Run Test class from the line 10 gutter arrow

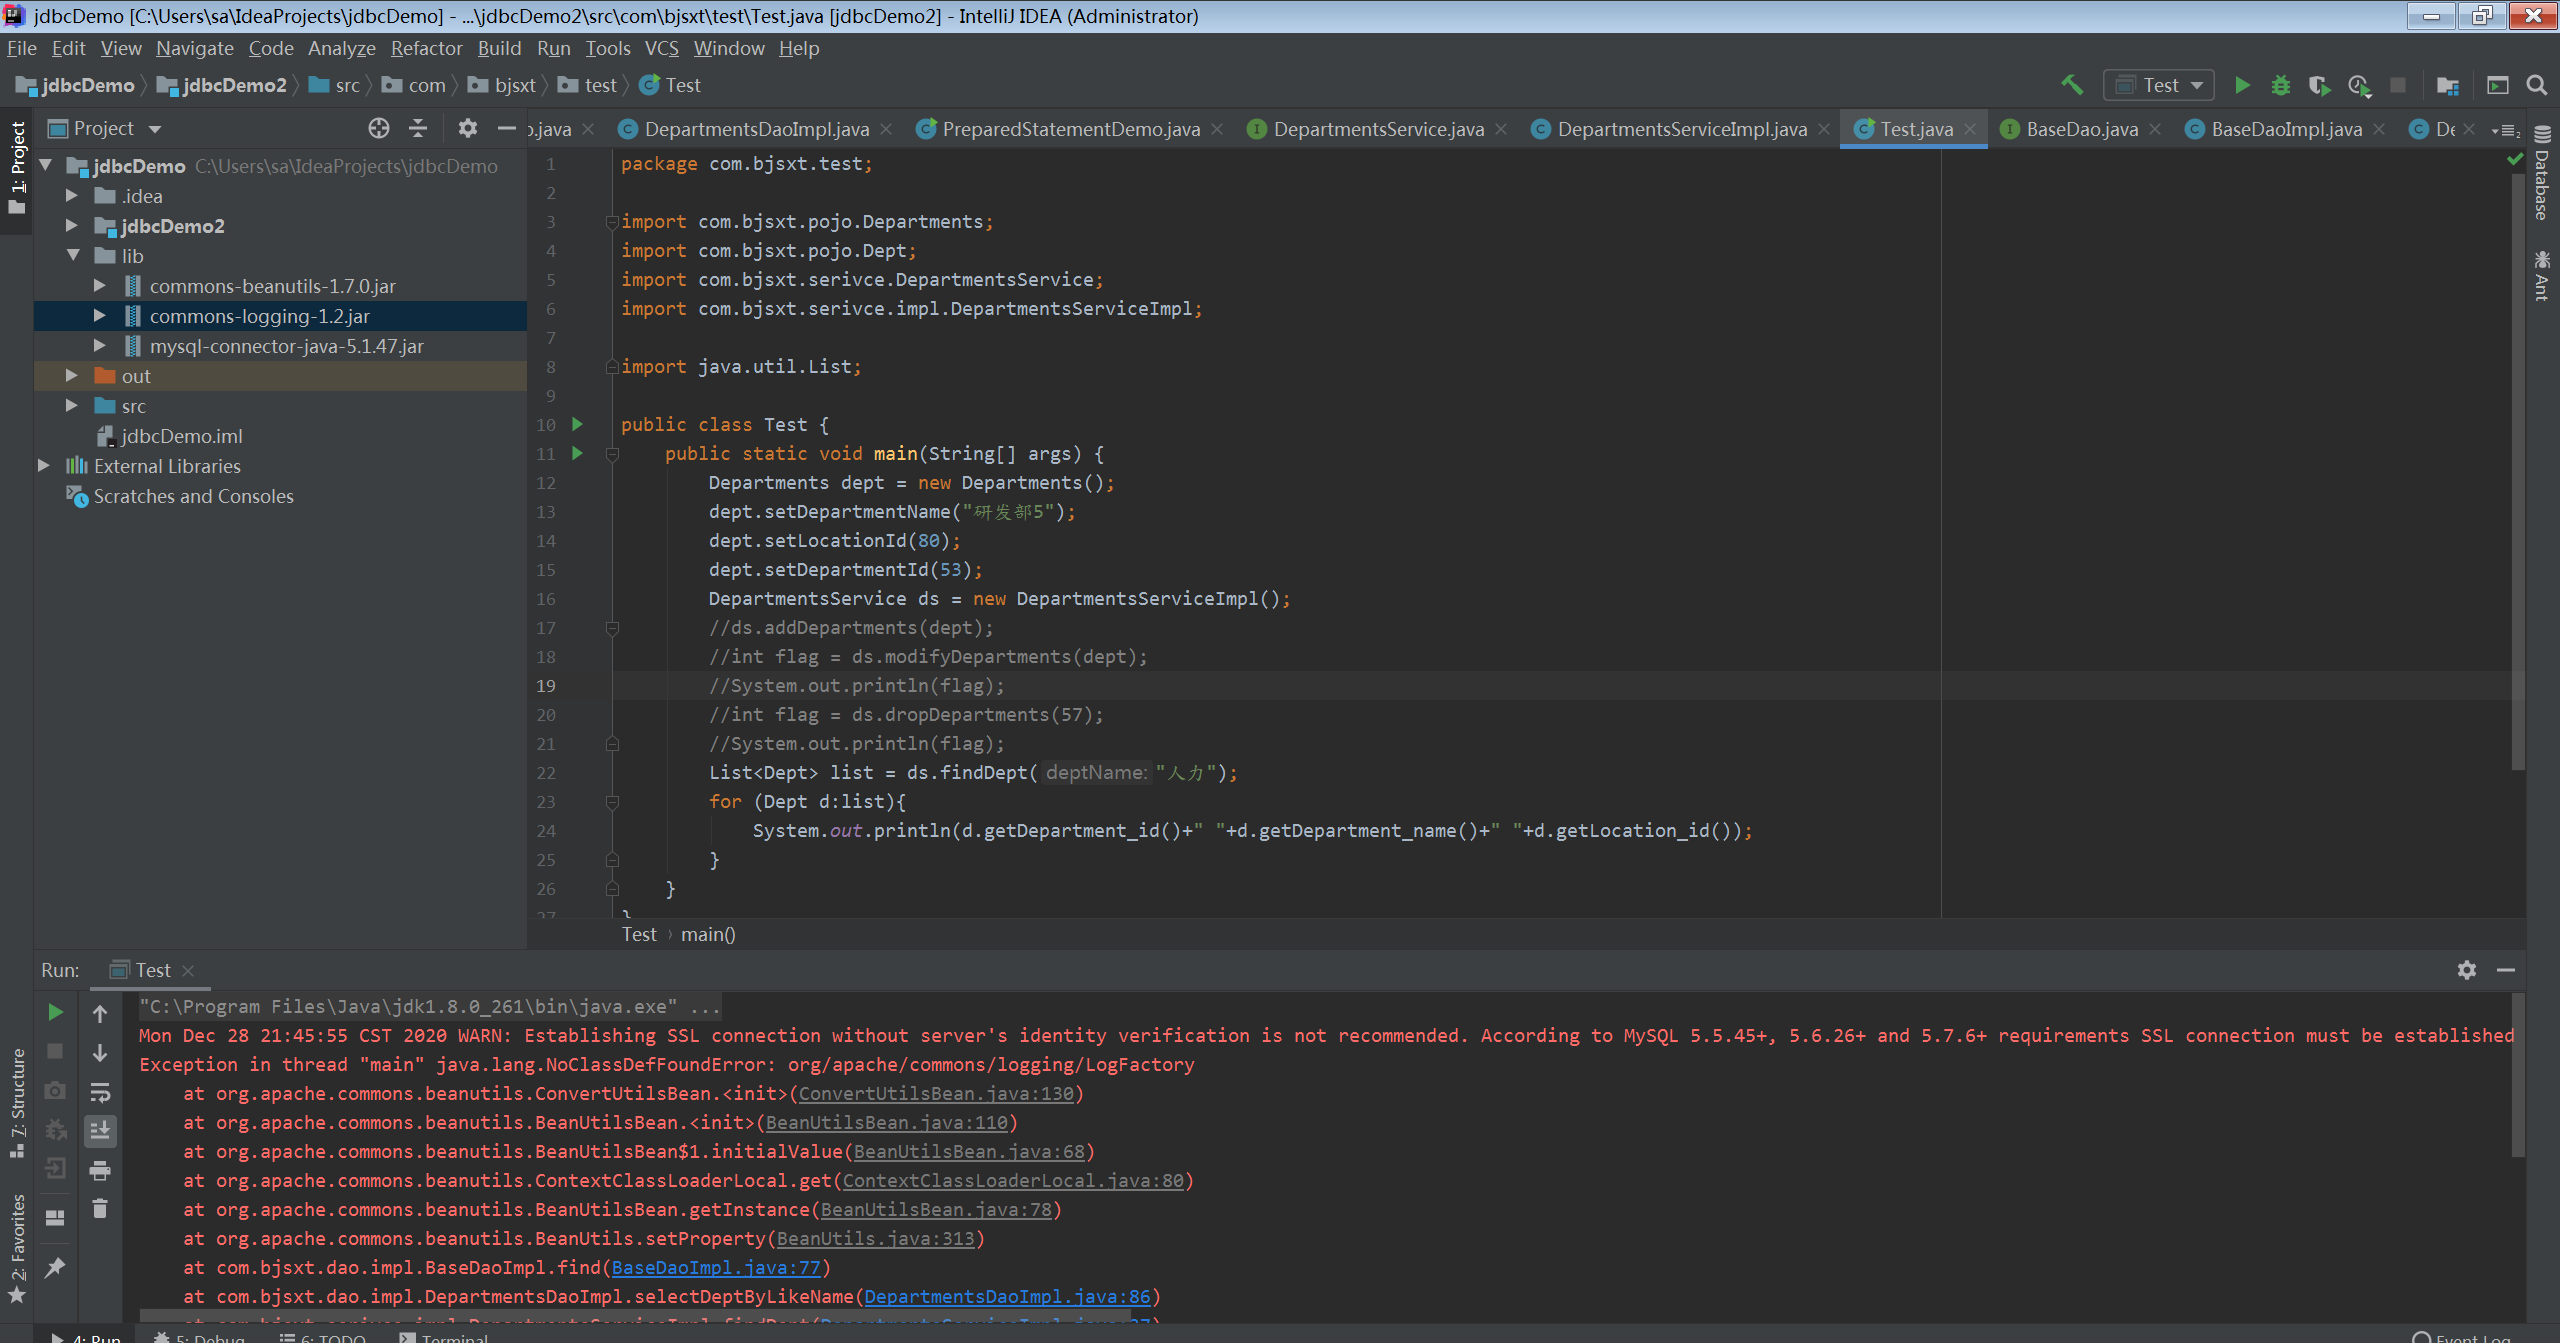[x=577, y=424]
